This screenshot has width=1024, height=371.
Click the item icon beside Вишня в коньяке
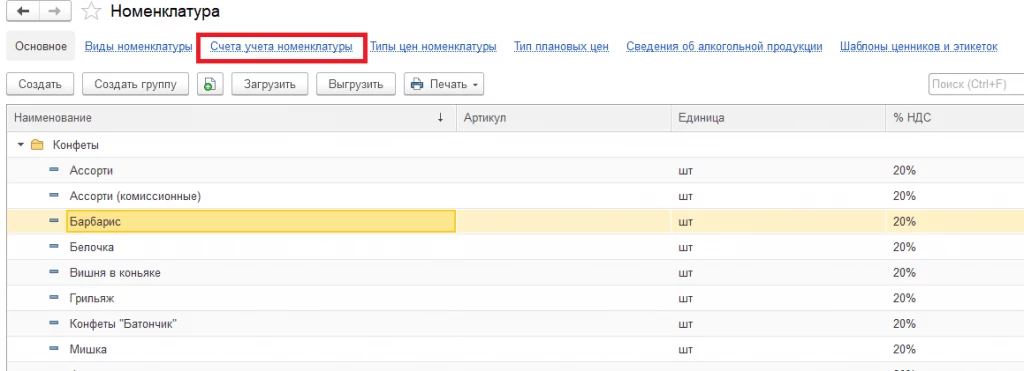pos(55,273)
